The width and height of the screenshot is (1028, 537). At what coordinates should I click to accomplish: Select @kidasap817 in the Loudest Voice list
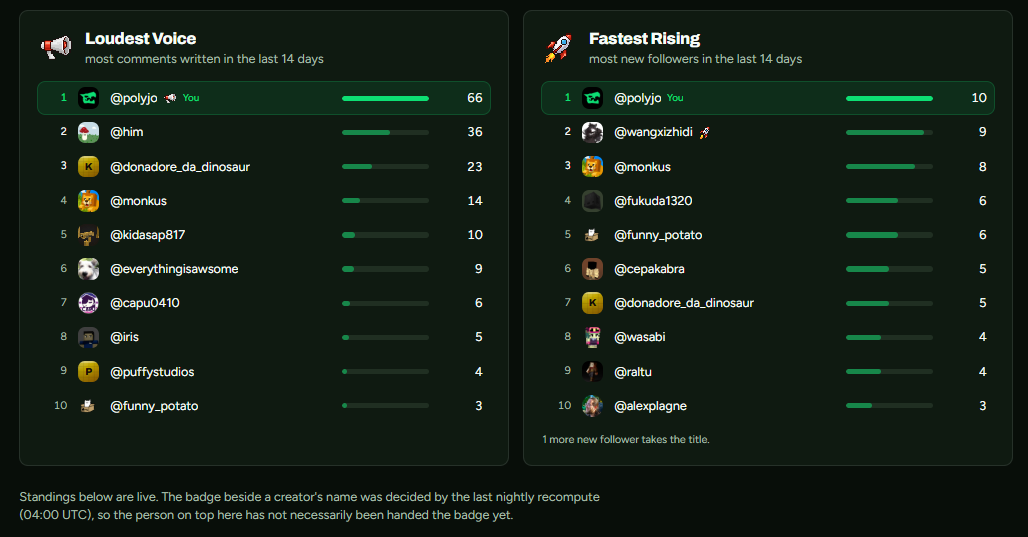point(264,235)
